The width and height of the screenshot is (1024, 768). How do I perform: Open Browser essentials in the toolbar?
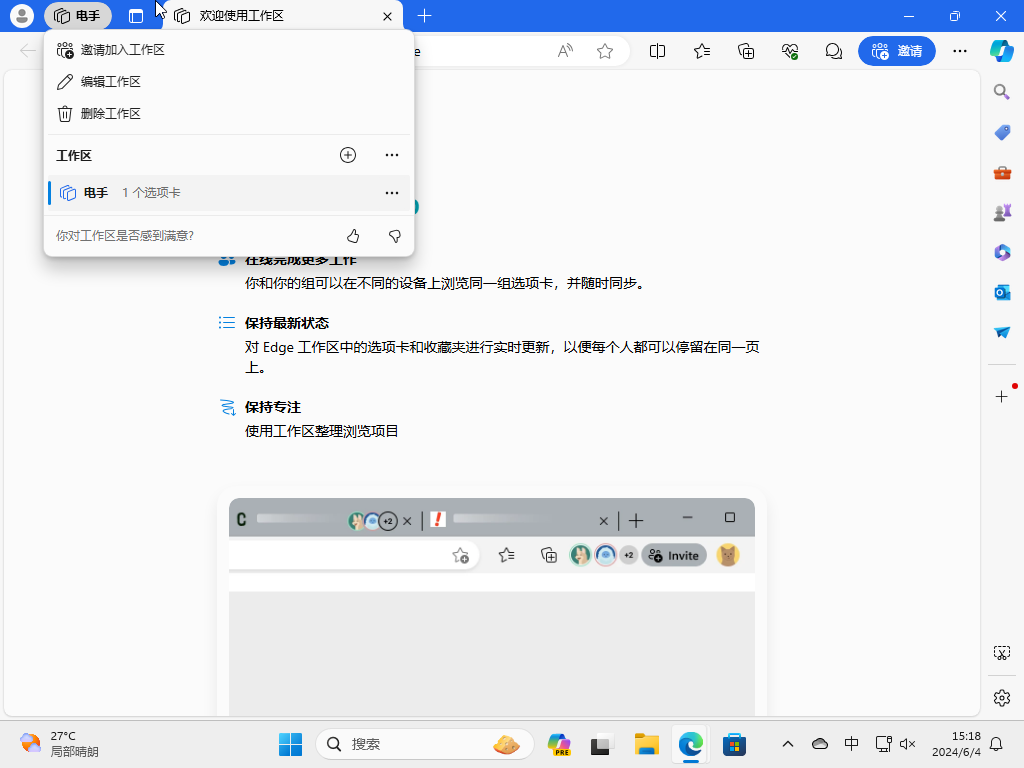789,51
